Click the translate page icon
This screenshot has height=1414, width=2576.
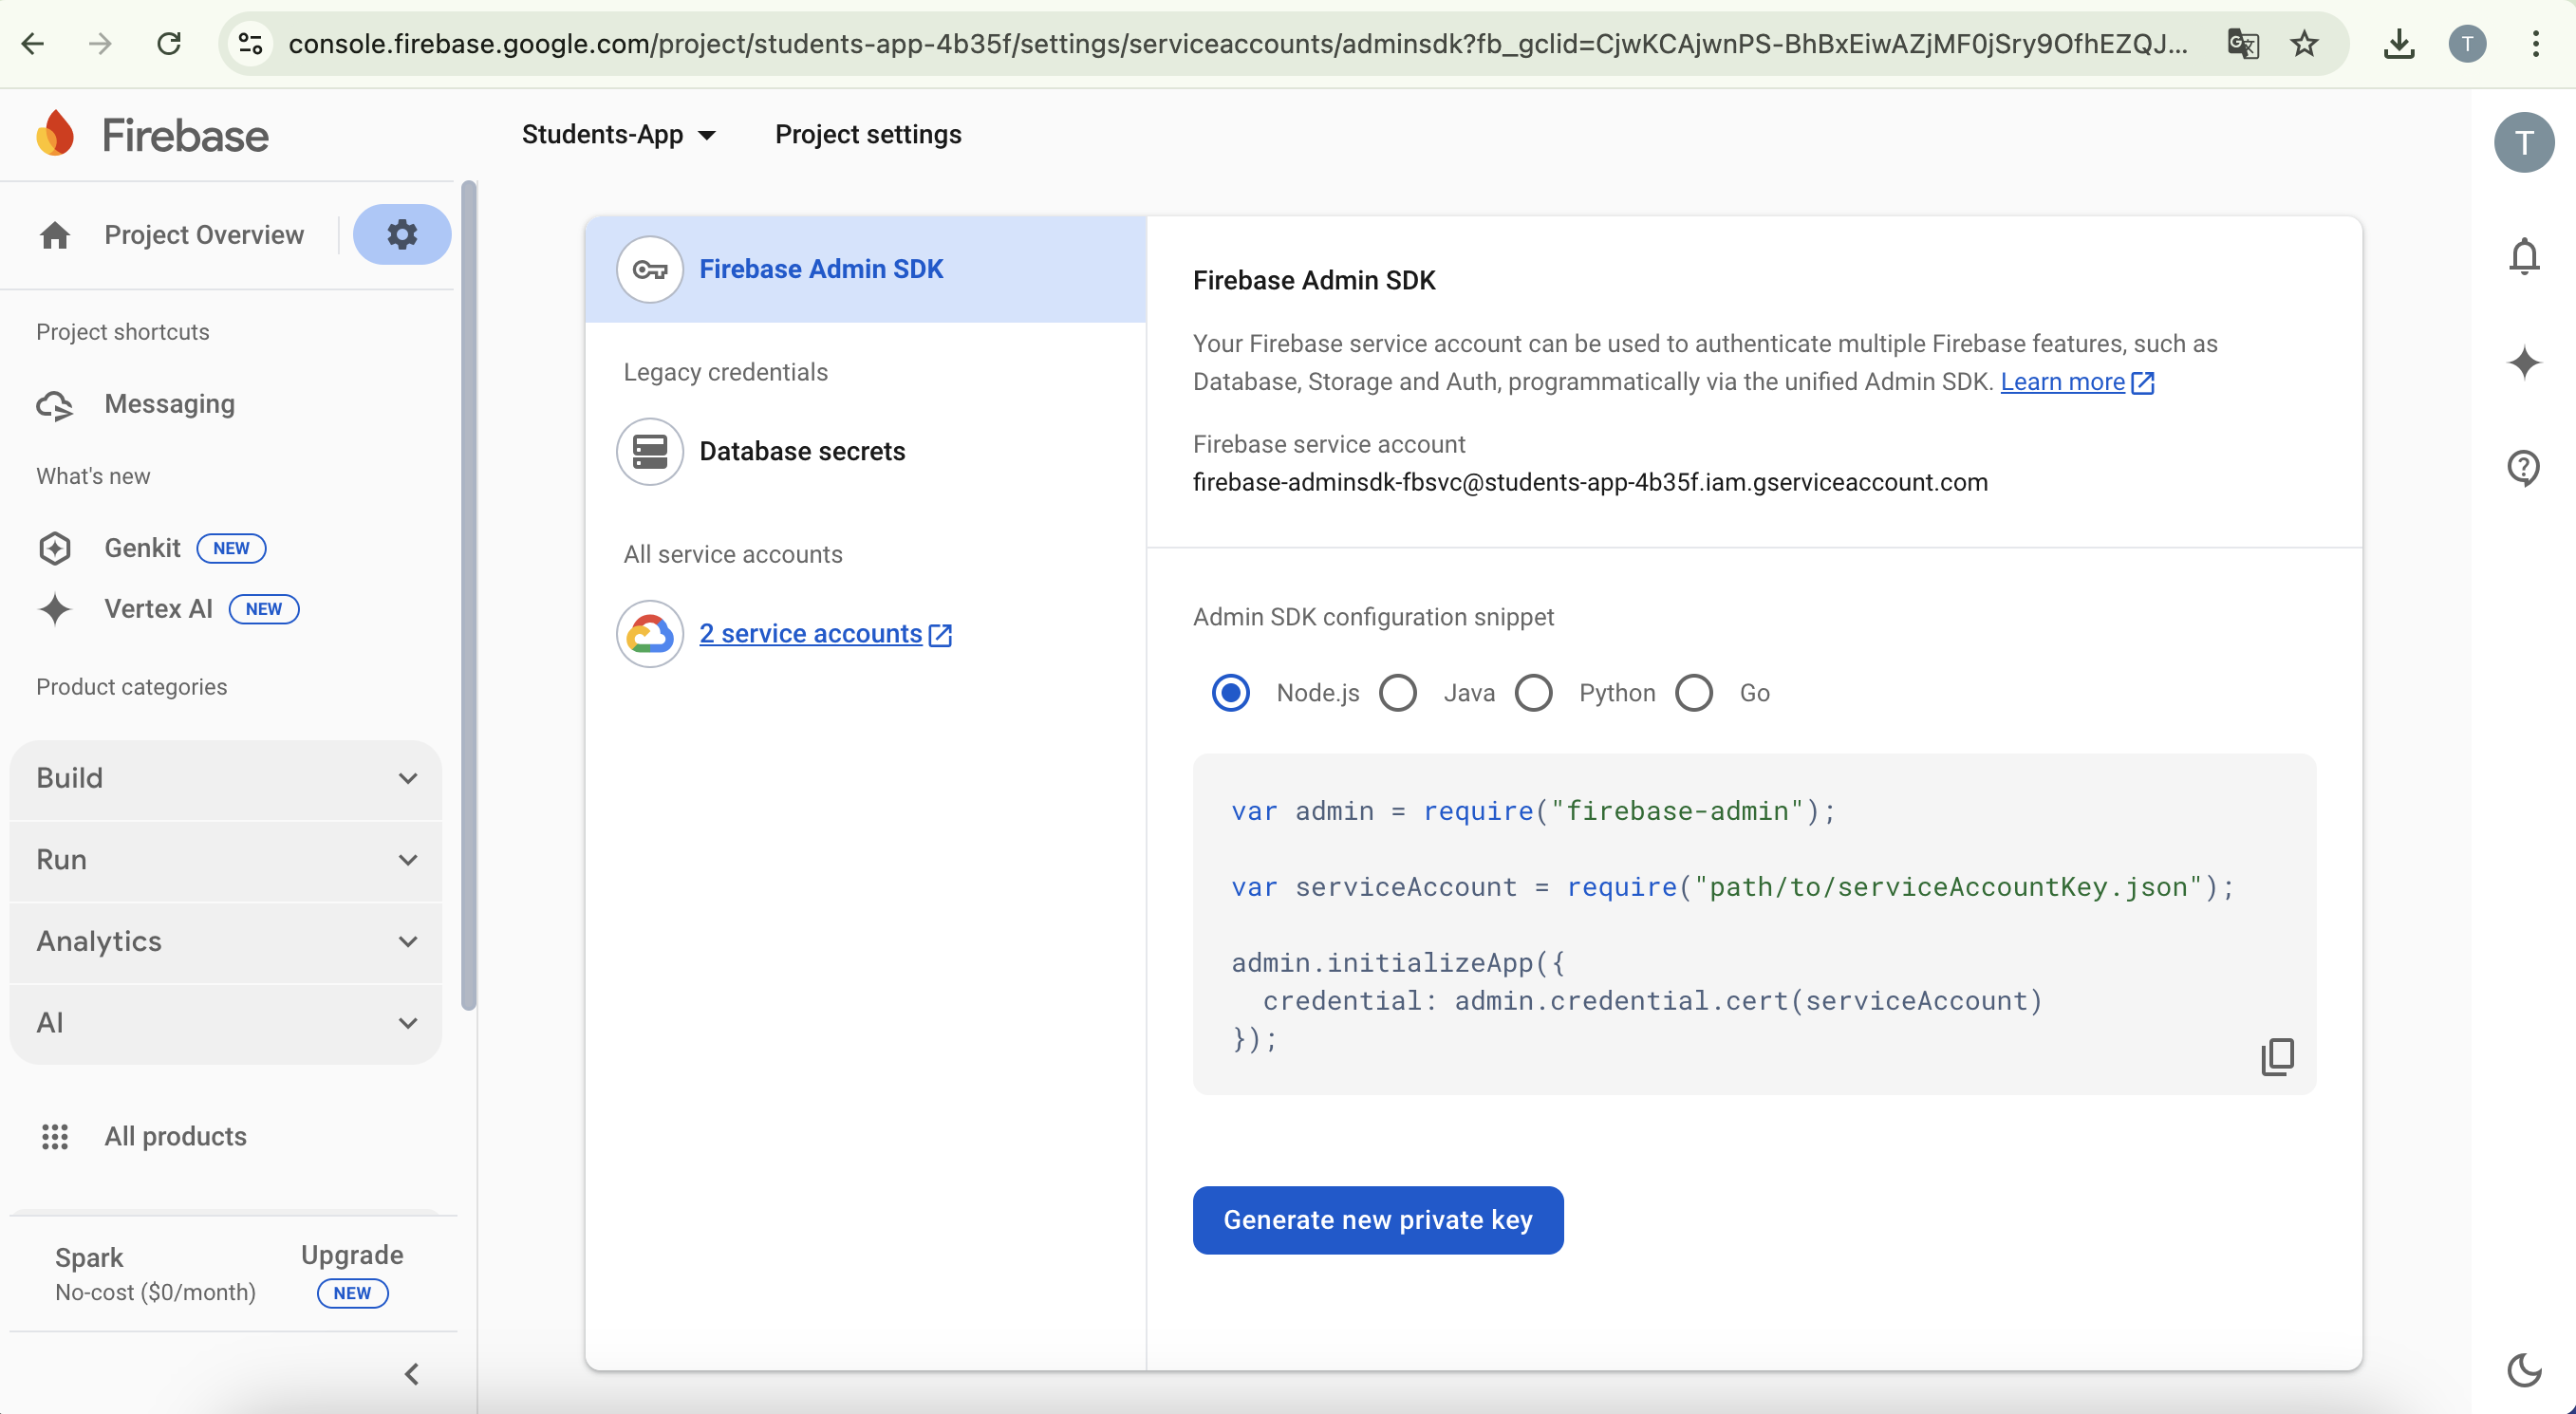click(2243, 44)
